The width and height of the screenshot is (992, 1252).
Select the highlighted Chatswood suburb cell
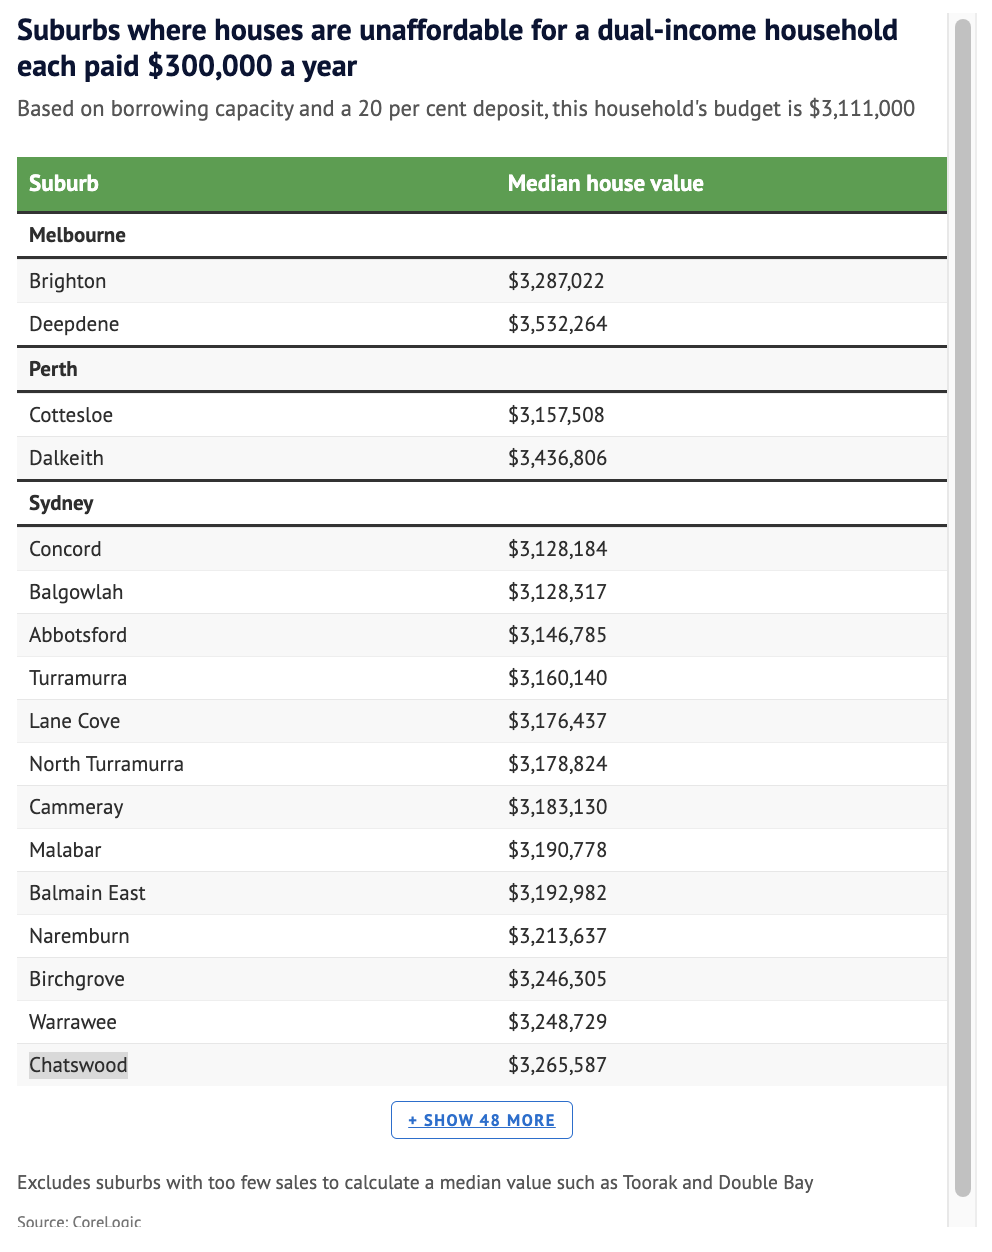tap(78, 1065)
